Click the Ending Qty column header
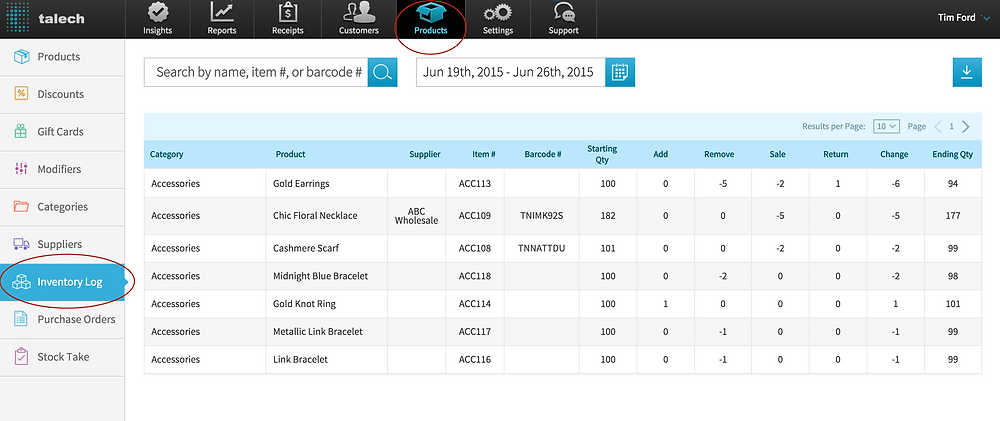 952,154
